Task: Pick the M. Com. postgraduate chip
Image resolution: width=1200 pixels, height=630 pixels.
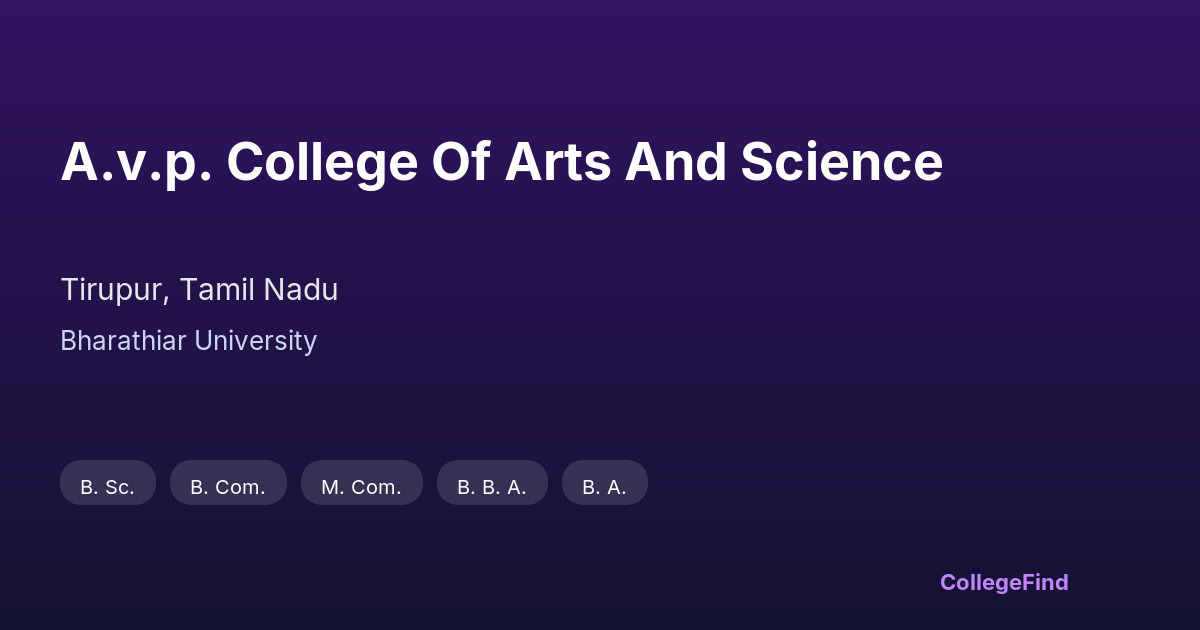Action: point(361,483)
